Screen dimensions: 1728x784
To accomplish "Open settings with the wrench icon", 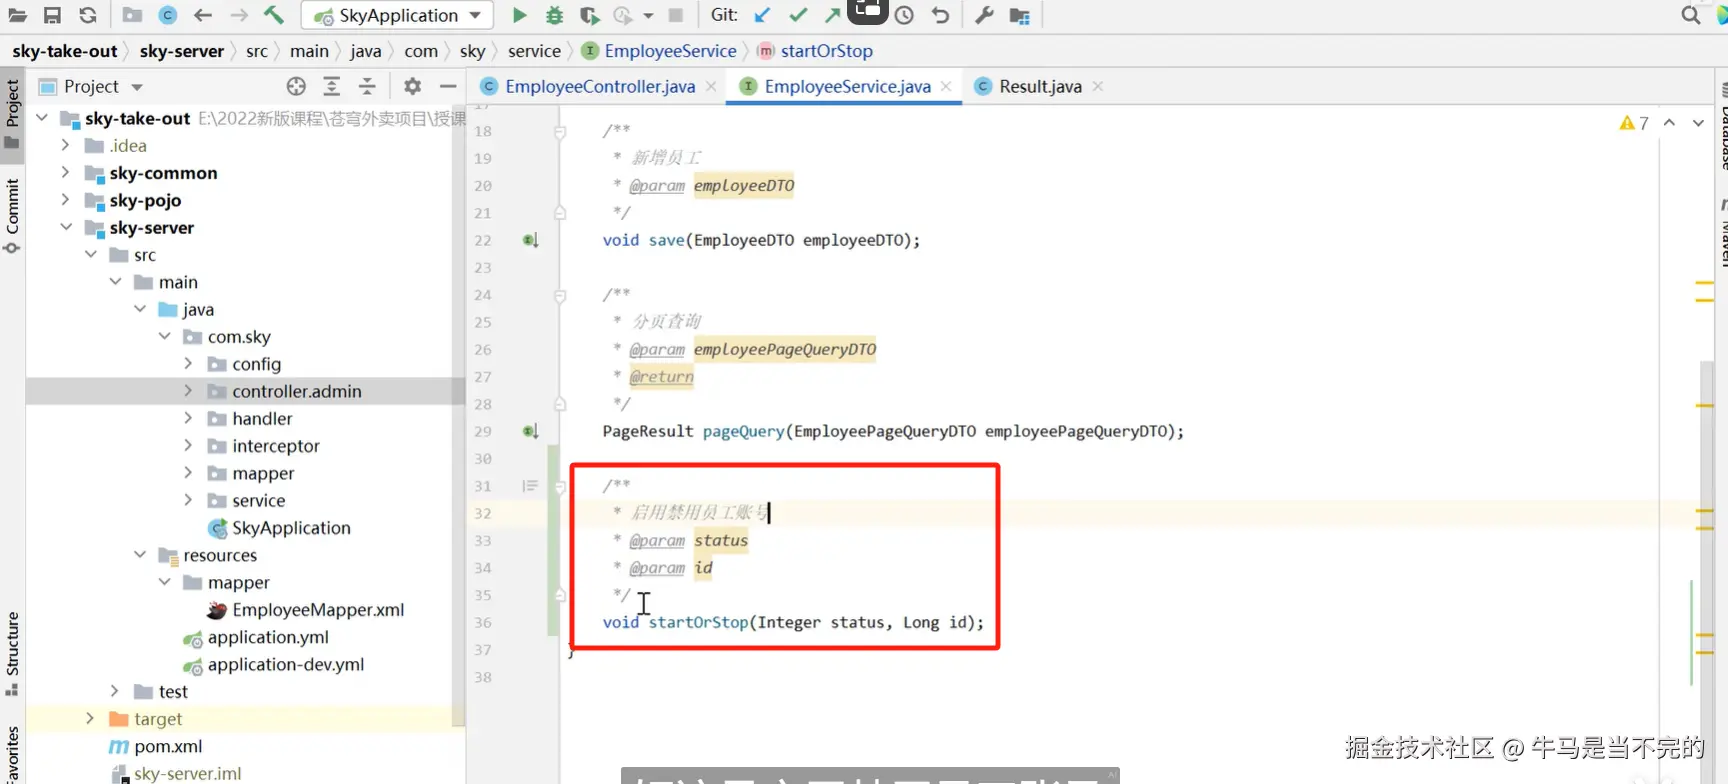I will 984,15.
